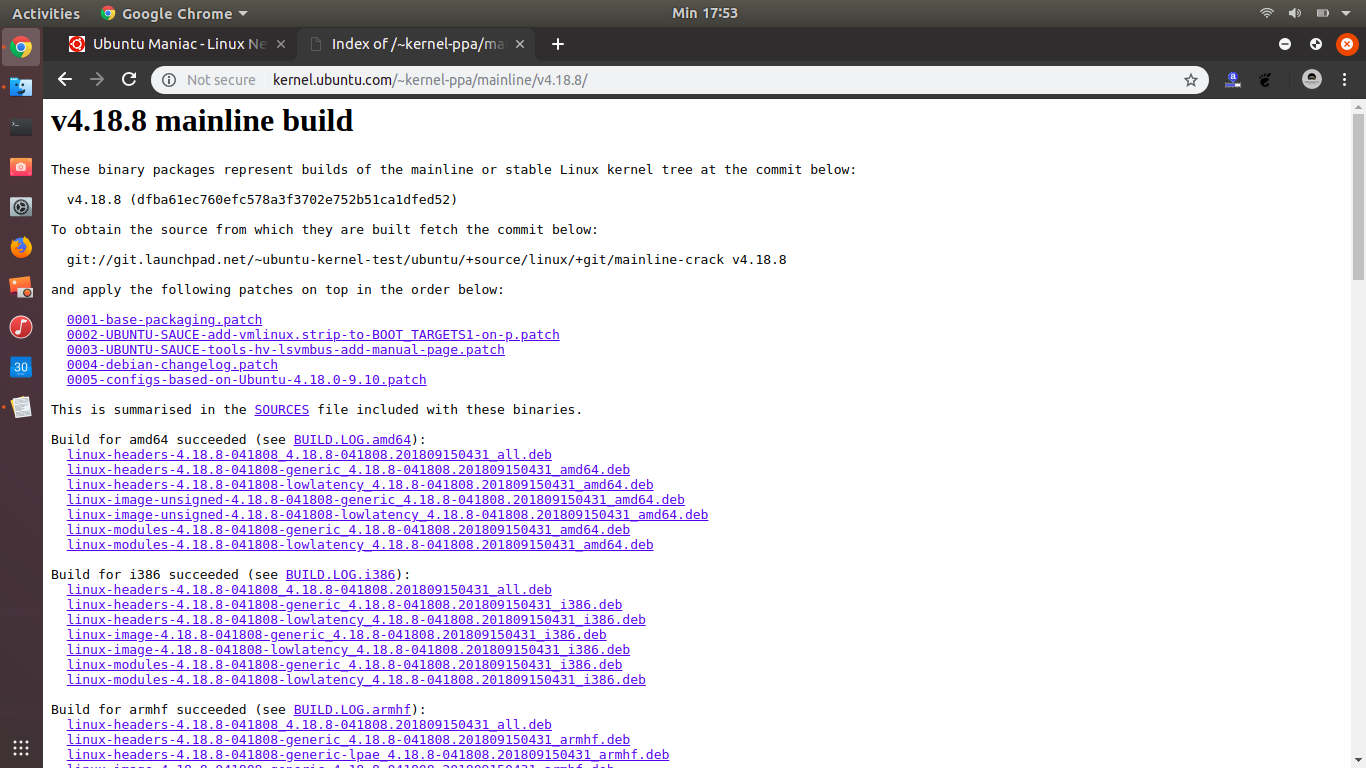Go back to the previous page

(65, 80)
